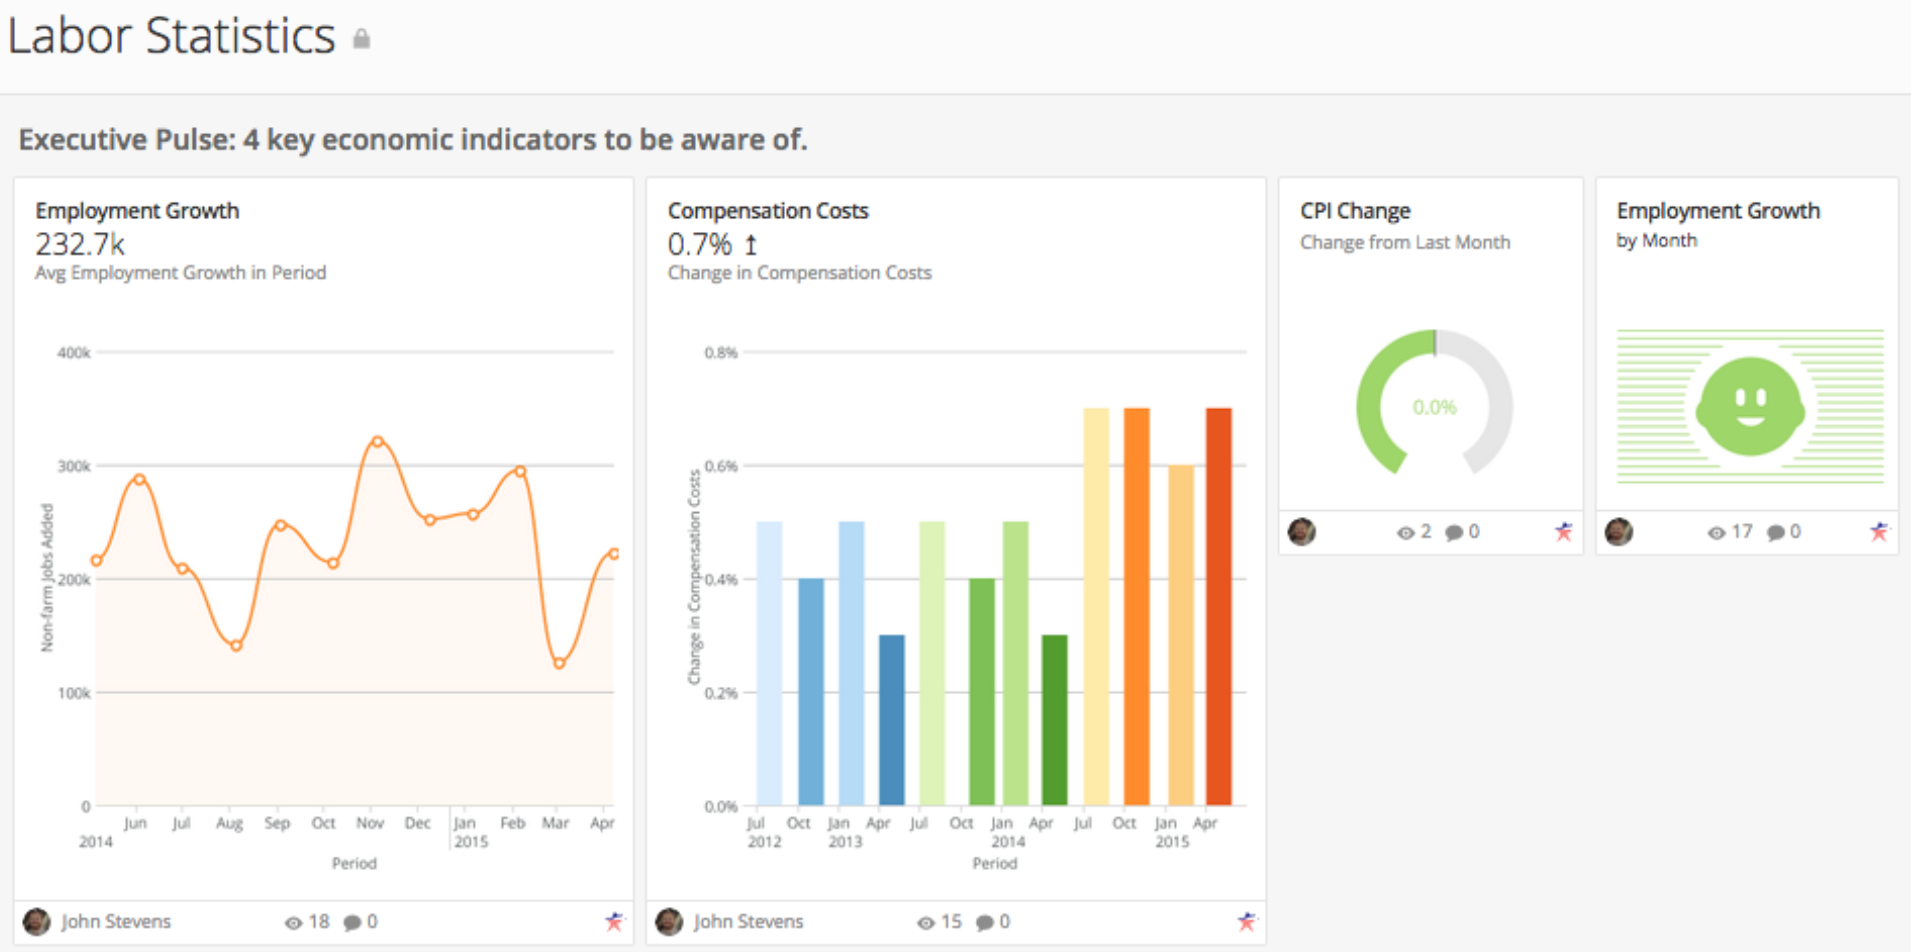Click the tallest orange bar for April 2015
This screenshot has height=952, width=1911.
pyautogui.click(x=1218, y=600)
